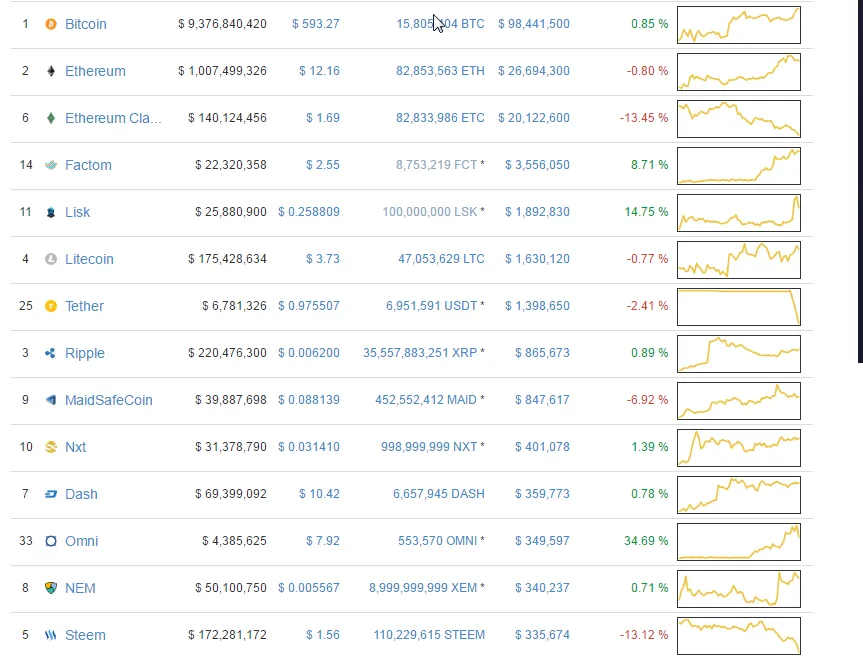Open the Bitcoin coin page link
863x659 pixels.
point(86,24)
